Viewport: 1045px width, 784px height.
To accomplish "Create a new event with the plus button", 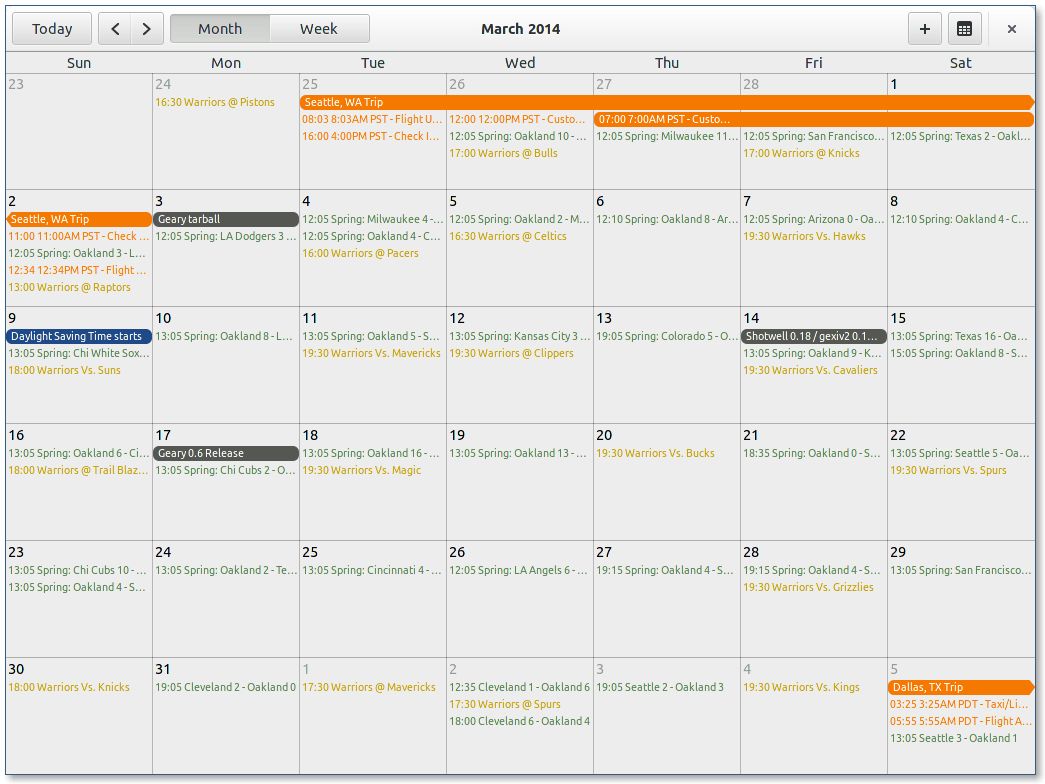I will (x=923, y=28).
